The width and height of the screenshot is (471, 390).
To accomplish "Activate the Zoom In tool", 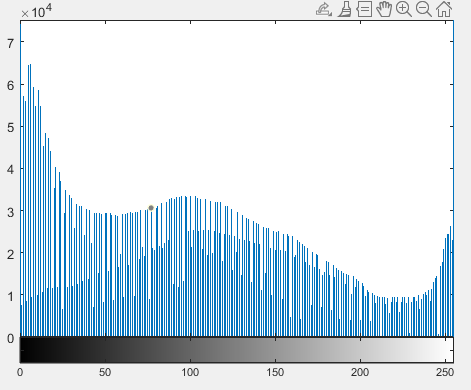I will [x=404, y=9].
